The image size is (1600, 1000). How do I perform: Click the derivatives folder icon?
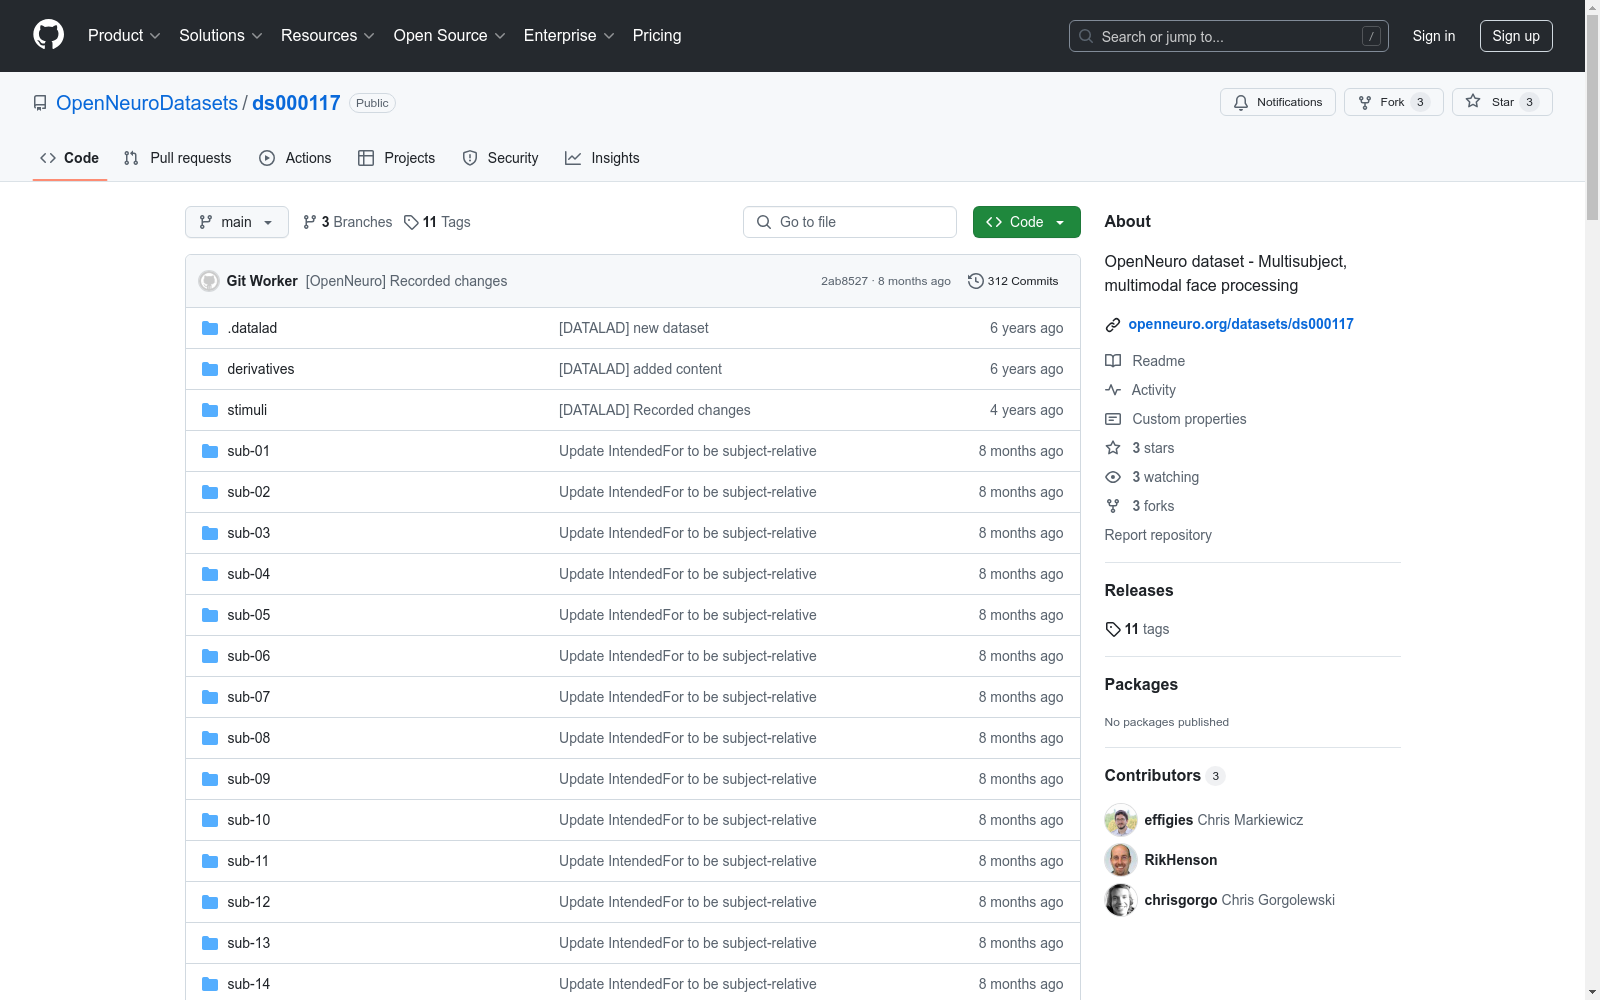(210, 369)
